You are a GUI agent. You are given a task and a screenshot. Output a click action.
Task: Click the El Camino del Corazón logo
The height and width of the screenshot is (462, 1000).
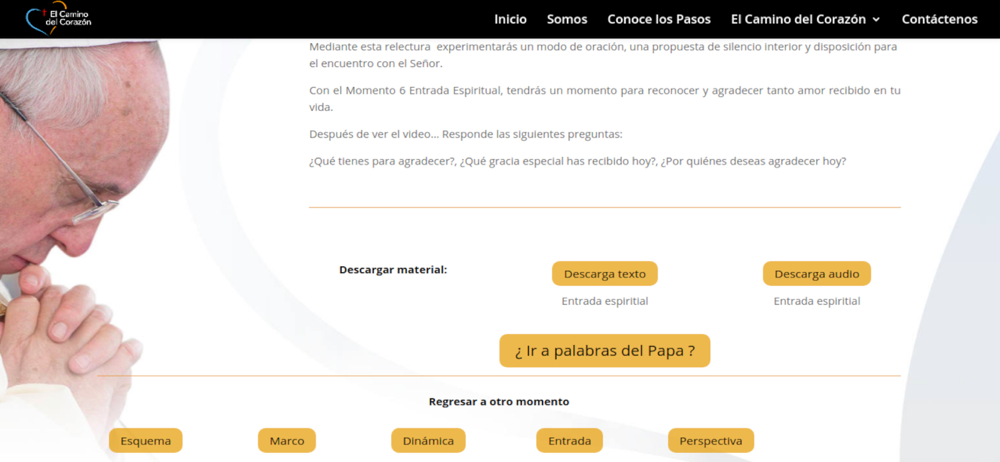(59, 19)
